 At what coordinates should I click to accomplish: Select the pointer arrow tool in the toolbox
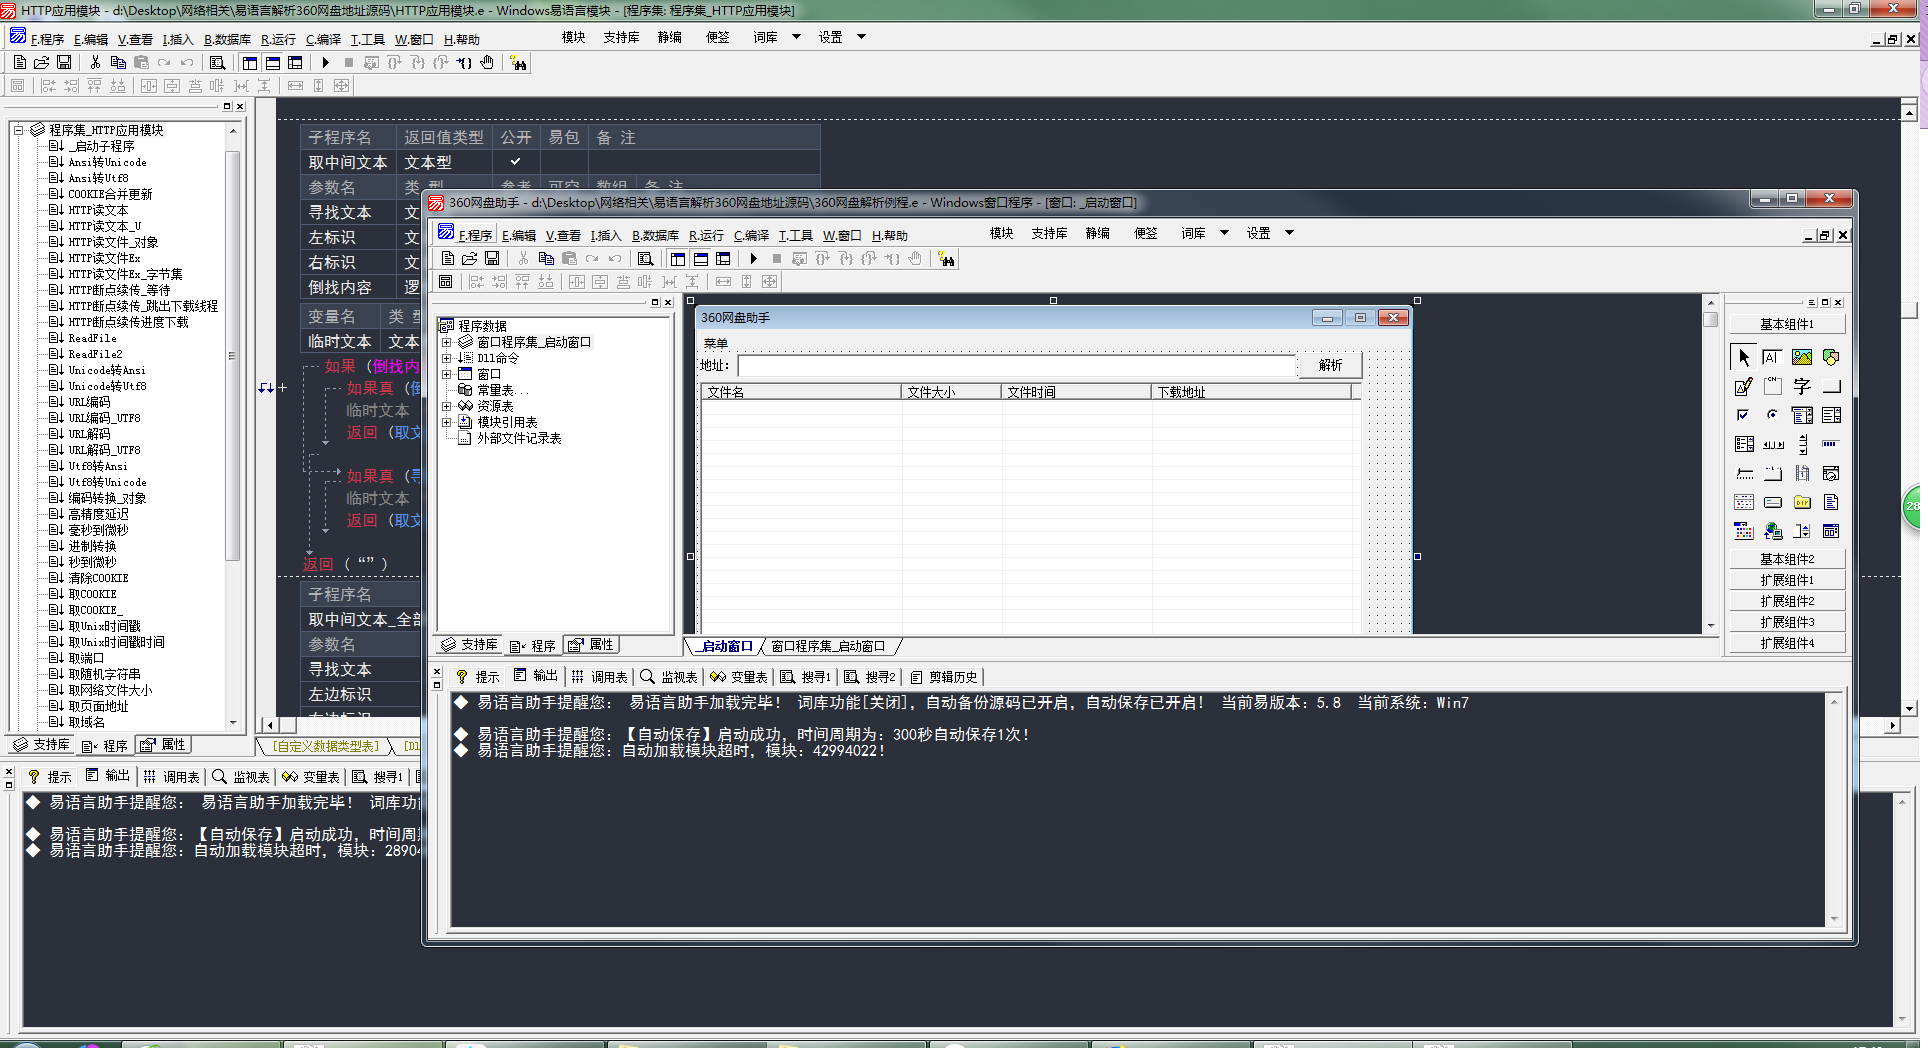pos(1743,357)
